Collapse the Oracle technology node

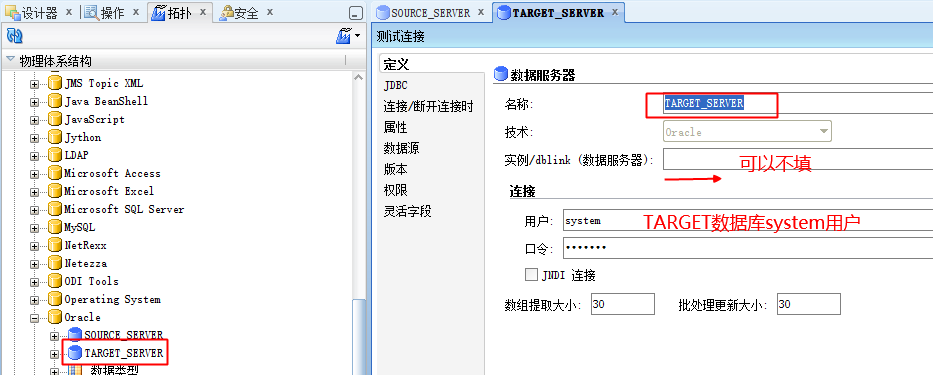[34, 318]
